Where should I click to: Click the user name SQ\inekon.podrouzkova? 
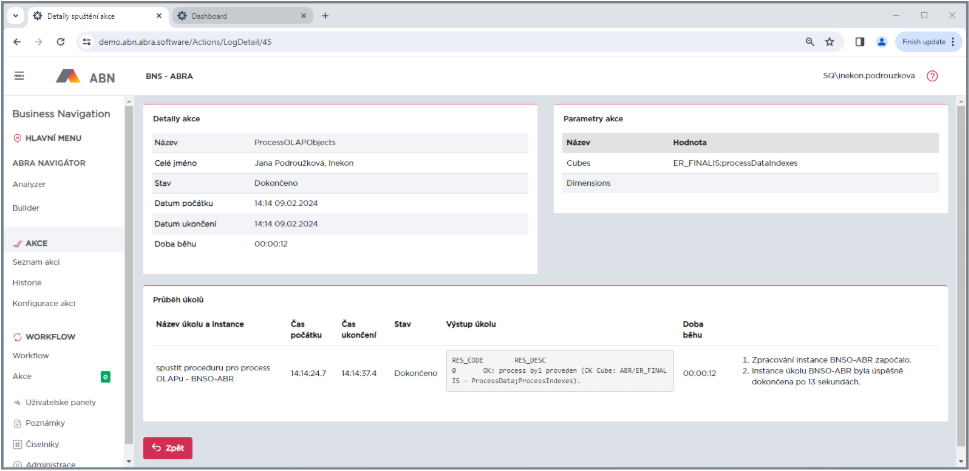coord(869,76)
